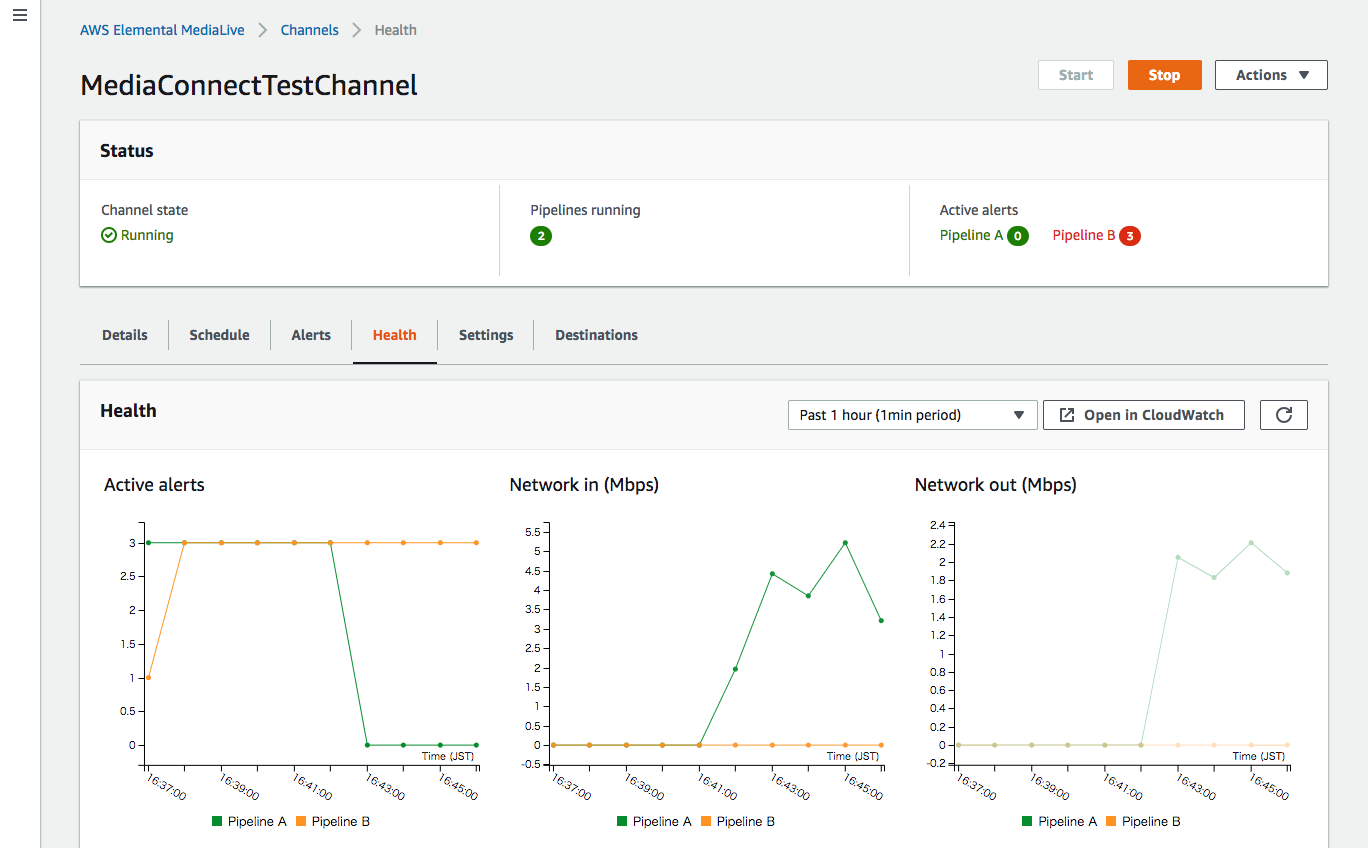Viewport: 1368px width, 848px height.
Task: Open the Actions dropdown menu
Action: pos(1271,75)
